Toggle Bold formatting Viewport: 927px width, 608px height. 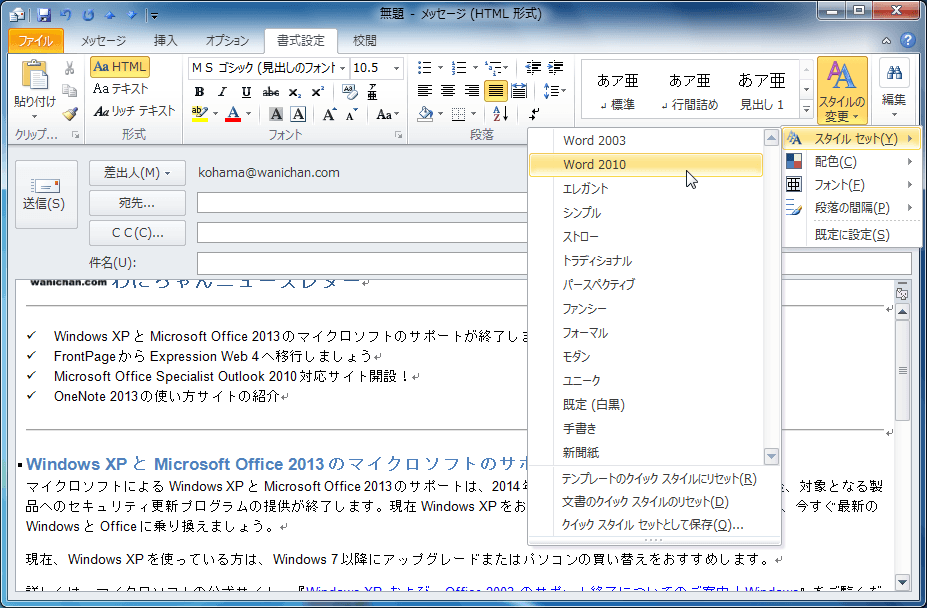pyautogui.click(x=199, y=92)
